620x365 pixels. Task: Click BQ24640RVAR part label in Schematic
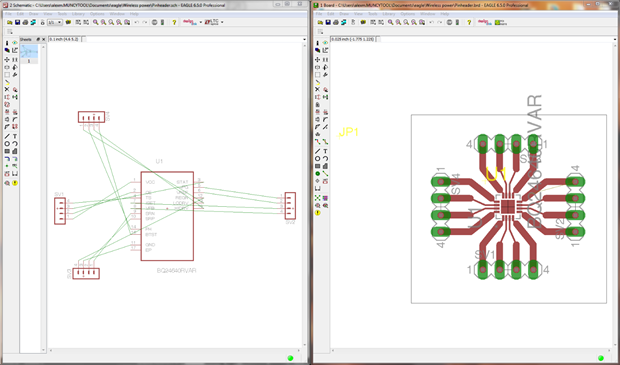point(176,271)
